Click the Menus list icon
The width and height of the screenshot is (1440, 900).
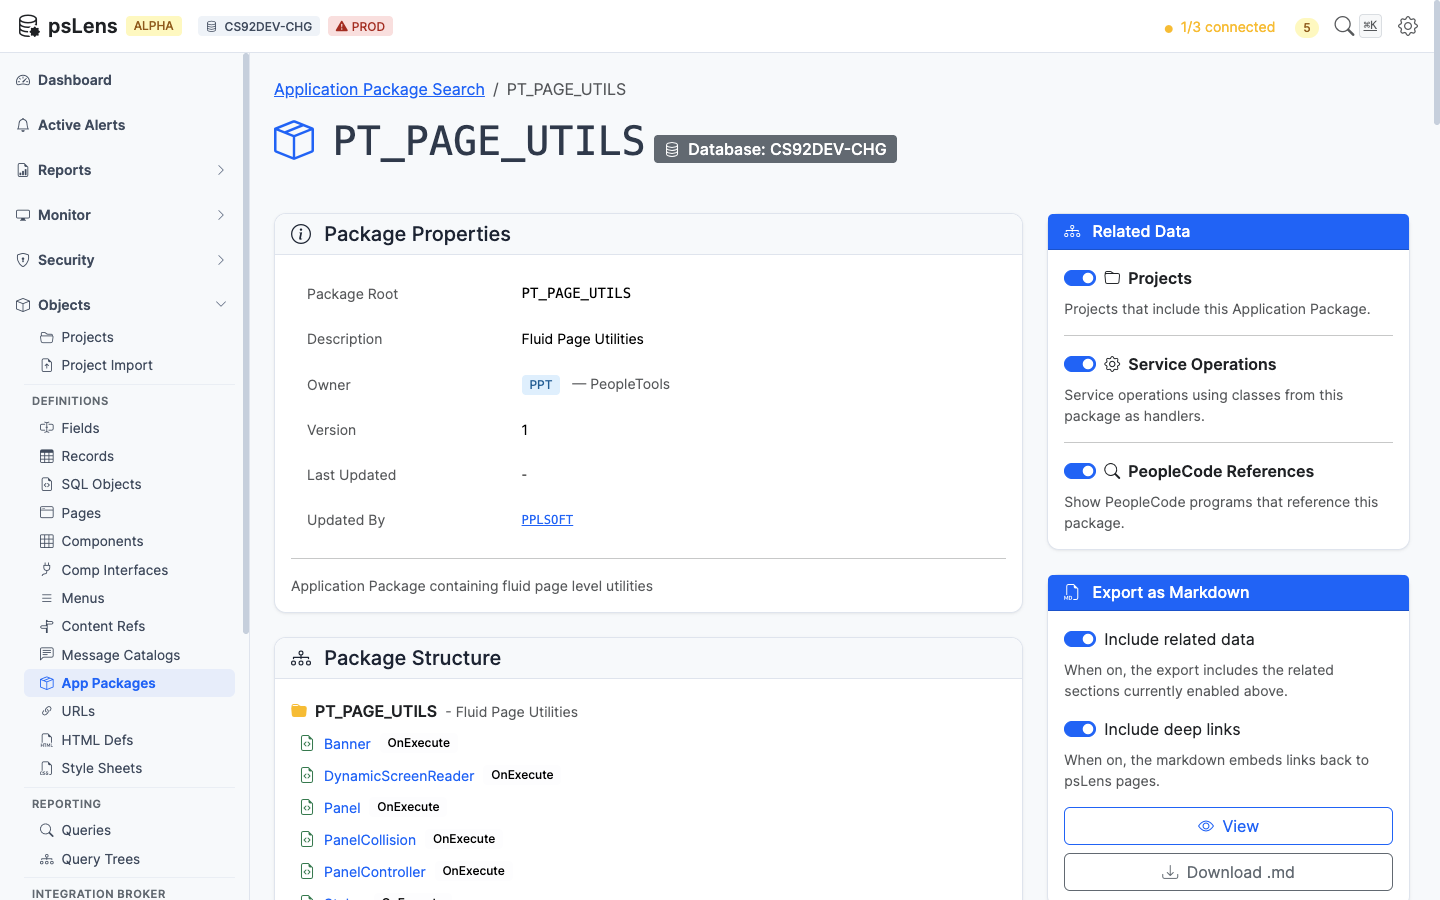46,598
